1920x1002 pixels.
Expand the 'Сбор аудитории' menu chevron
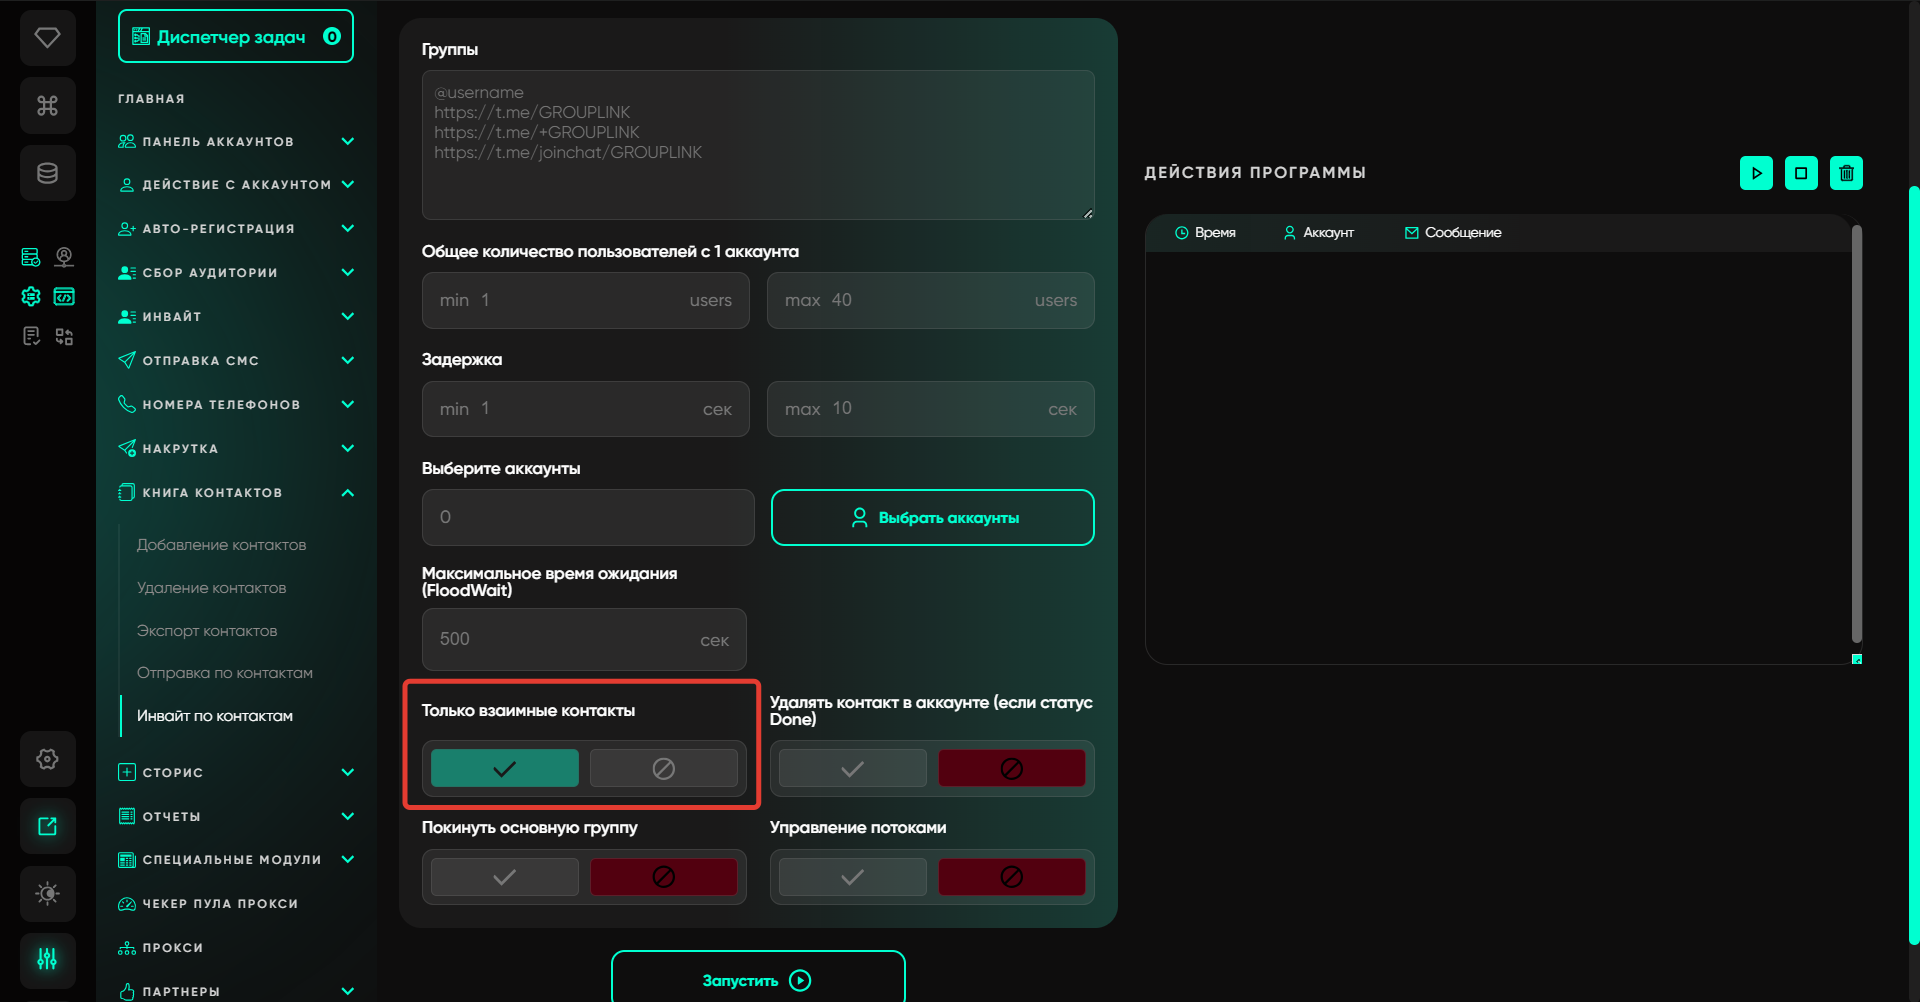(x=347, y=273)
